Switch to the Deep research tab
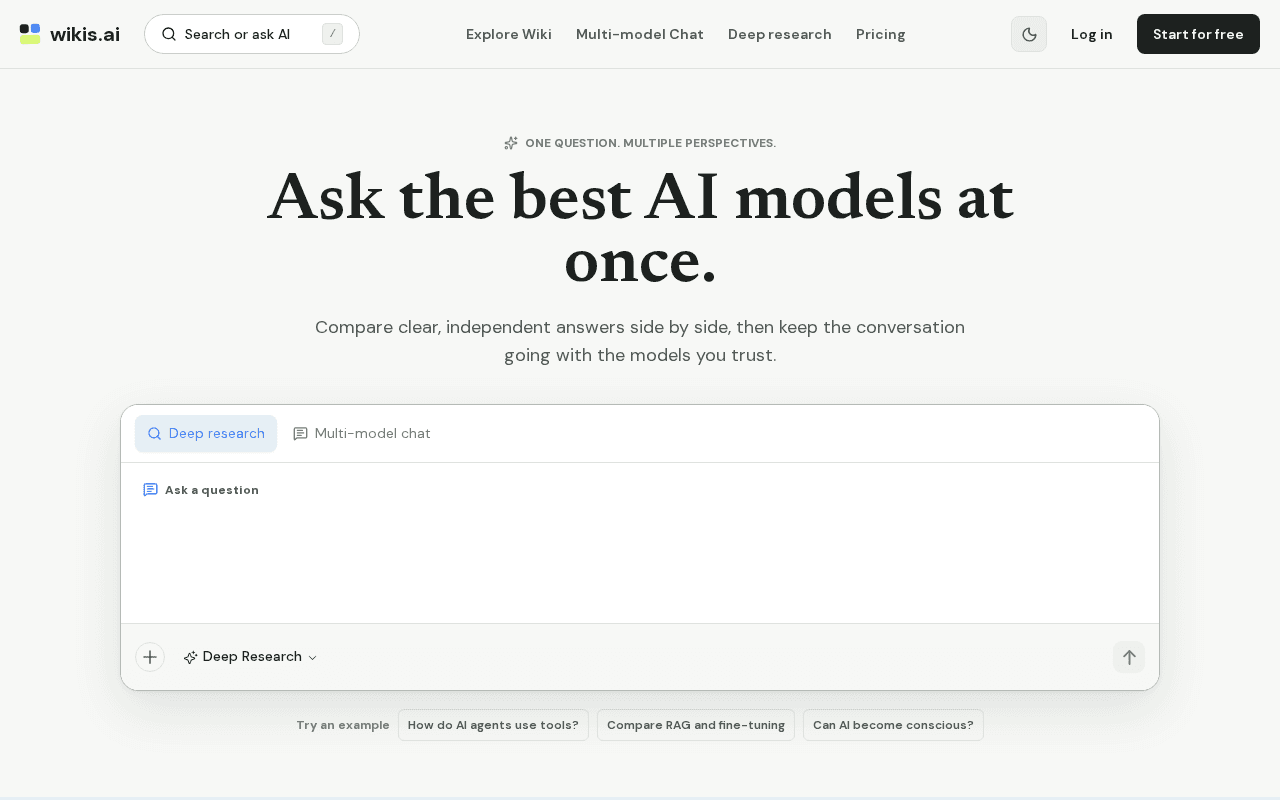This screenshot has height=800, width=1280. pyautogui.click(x=206, y=434)
